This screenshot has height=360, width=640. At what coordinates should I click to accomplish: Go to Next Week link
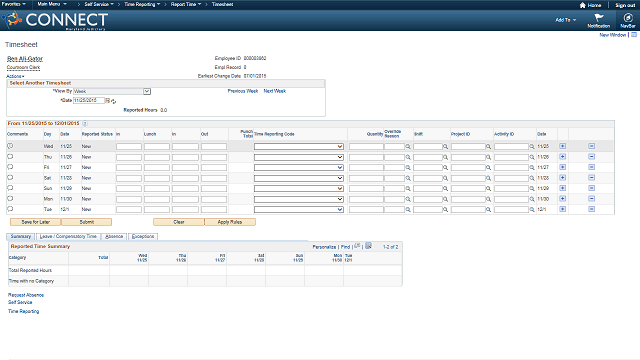tap(275, 91)
